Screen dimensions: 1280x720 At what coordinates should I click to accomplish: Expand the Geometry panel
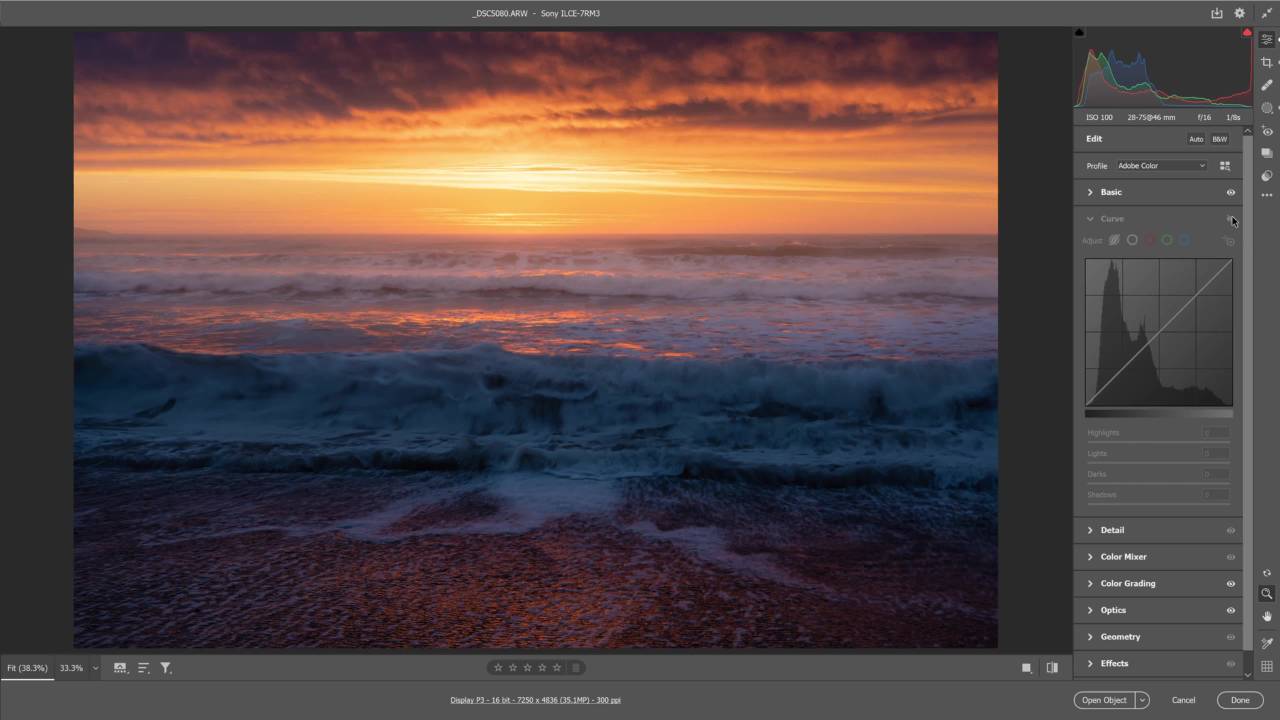[1120, 637]
